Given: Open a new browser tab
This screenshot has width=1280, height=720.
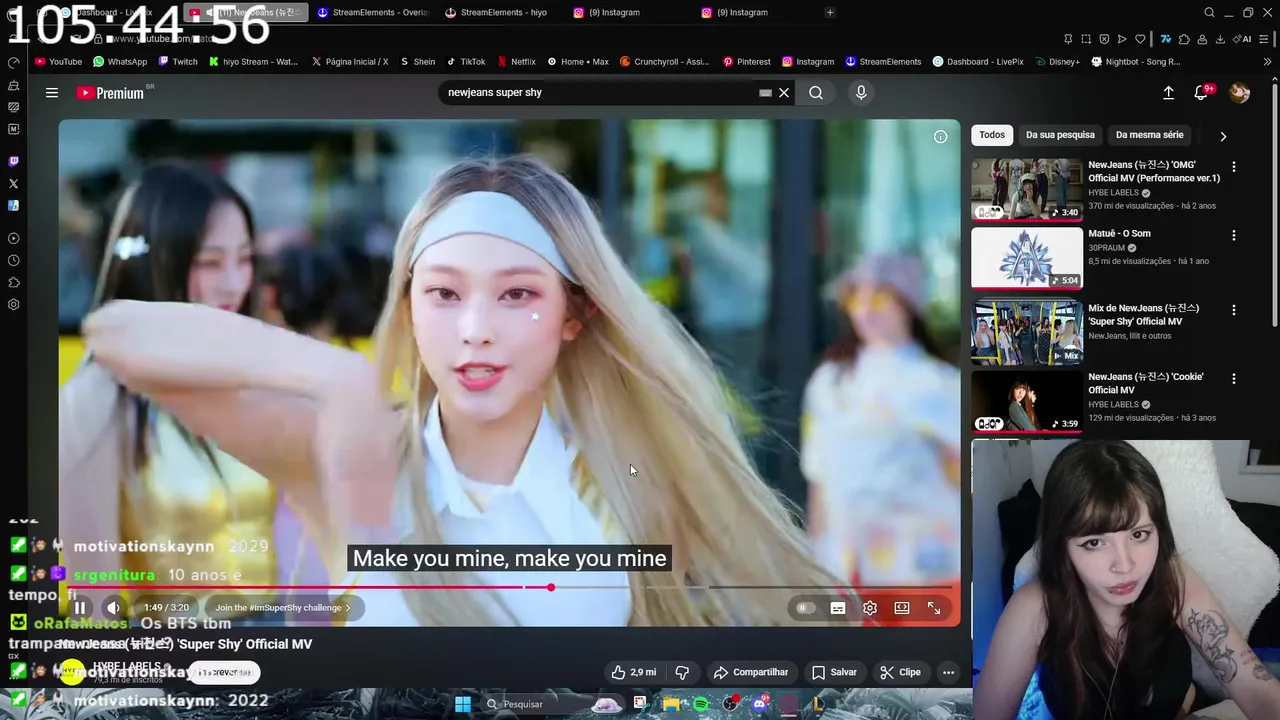Looking at the screenshot, I should coord(830,12).
